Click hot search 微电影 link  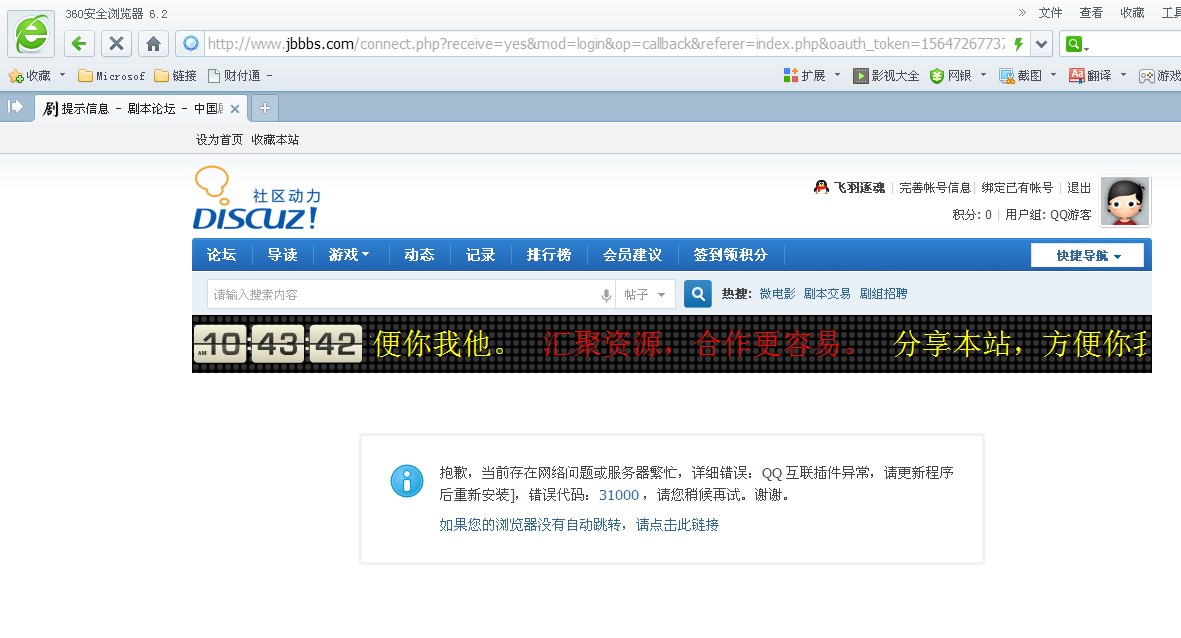(777, 294)
